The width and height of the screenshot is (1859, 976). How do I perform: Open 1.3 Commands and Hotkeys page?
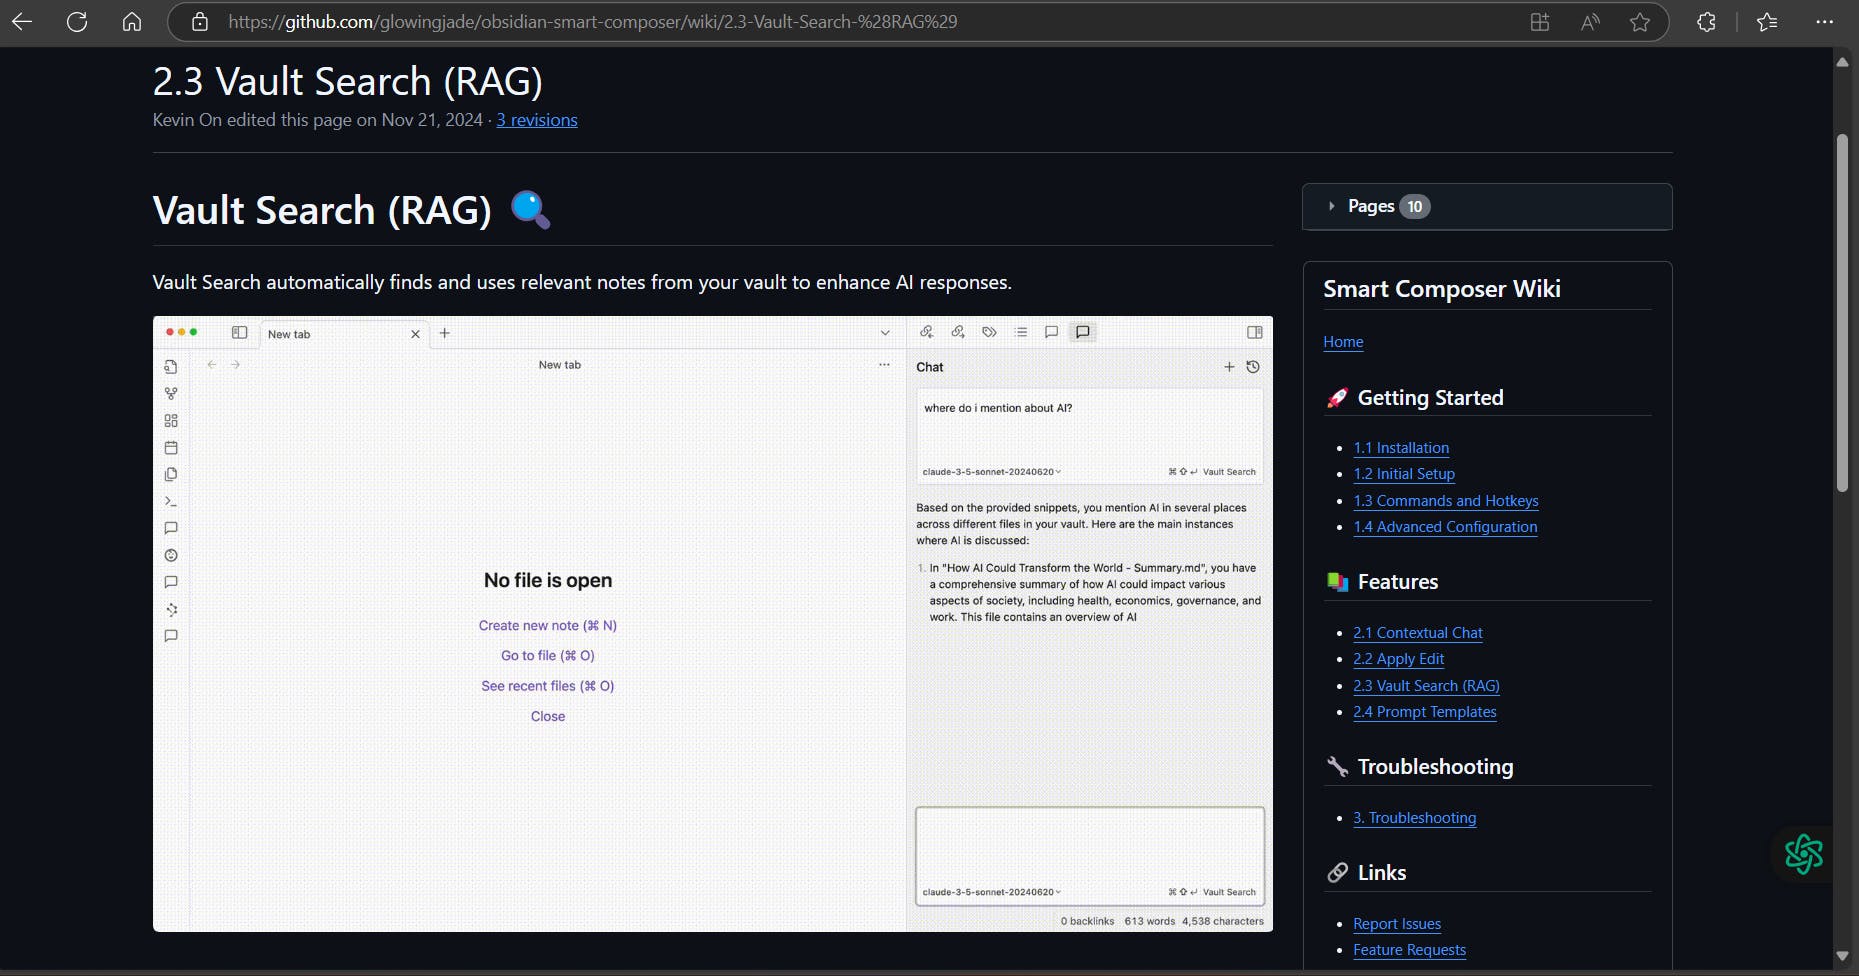point(1446,501)
